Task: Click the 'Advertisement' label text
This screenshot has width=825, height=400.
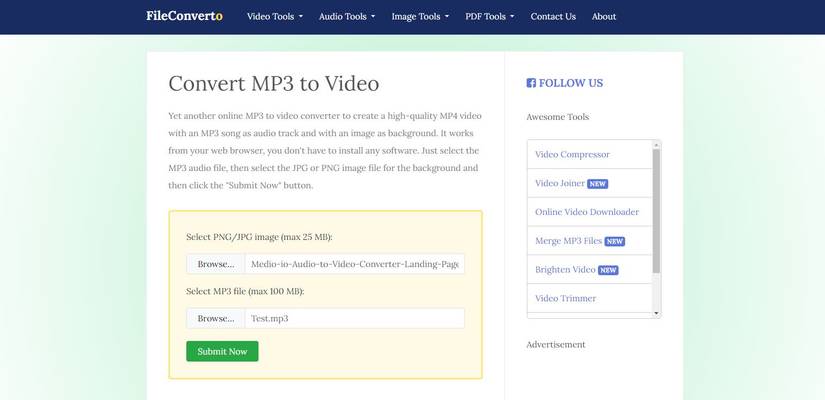Action: (556, 344)
